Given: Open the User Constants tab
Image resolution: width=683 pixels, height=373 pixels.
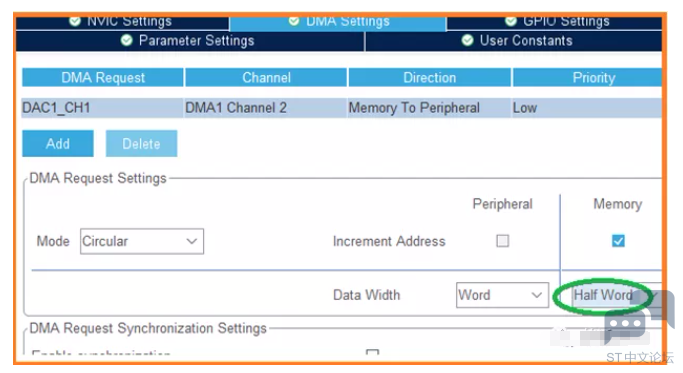Looking at the screenshot, I should 514,41.
